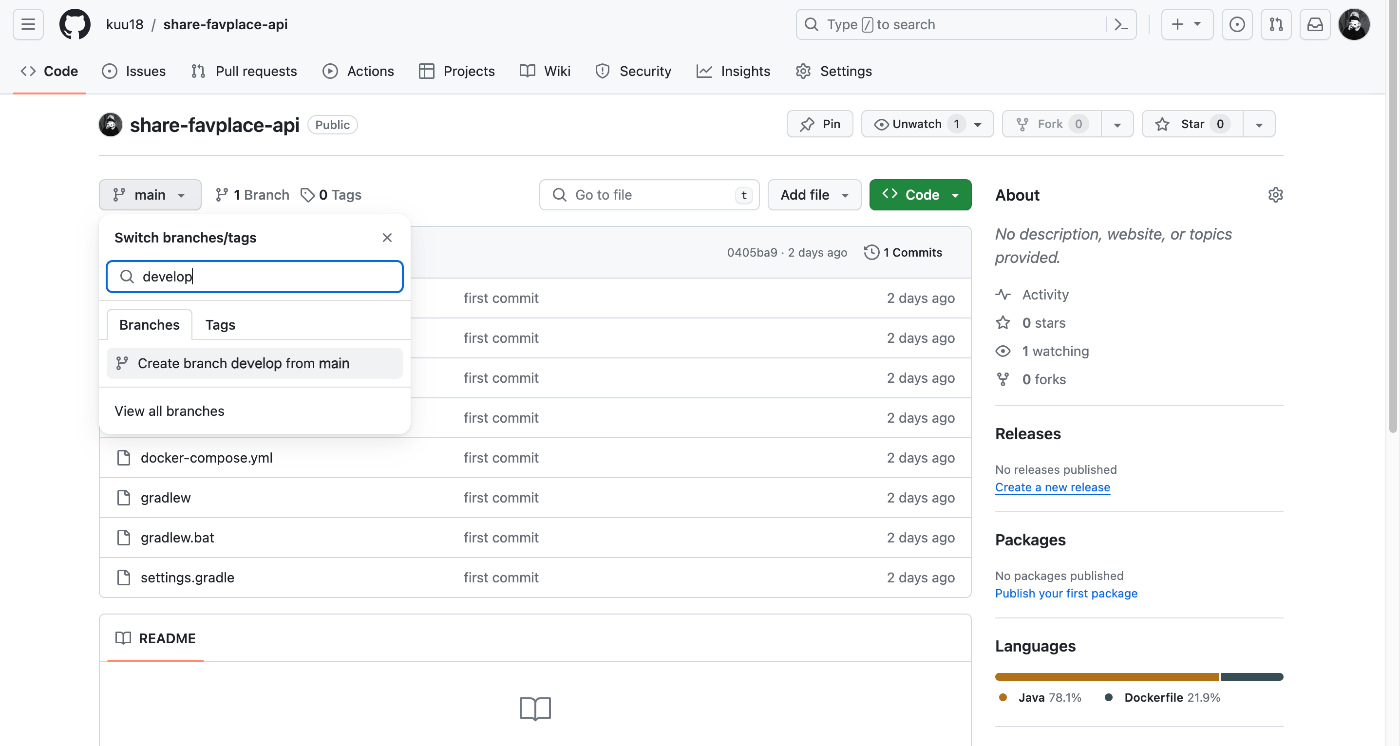Screen dimensions: 1400x746
Task: Create branch develop from main
Action: 254,363
